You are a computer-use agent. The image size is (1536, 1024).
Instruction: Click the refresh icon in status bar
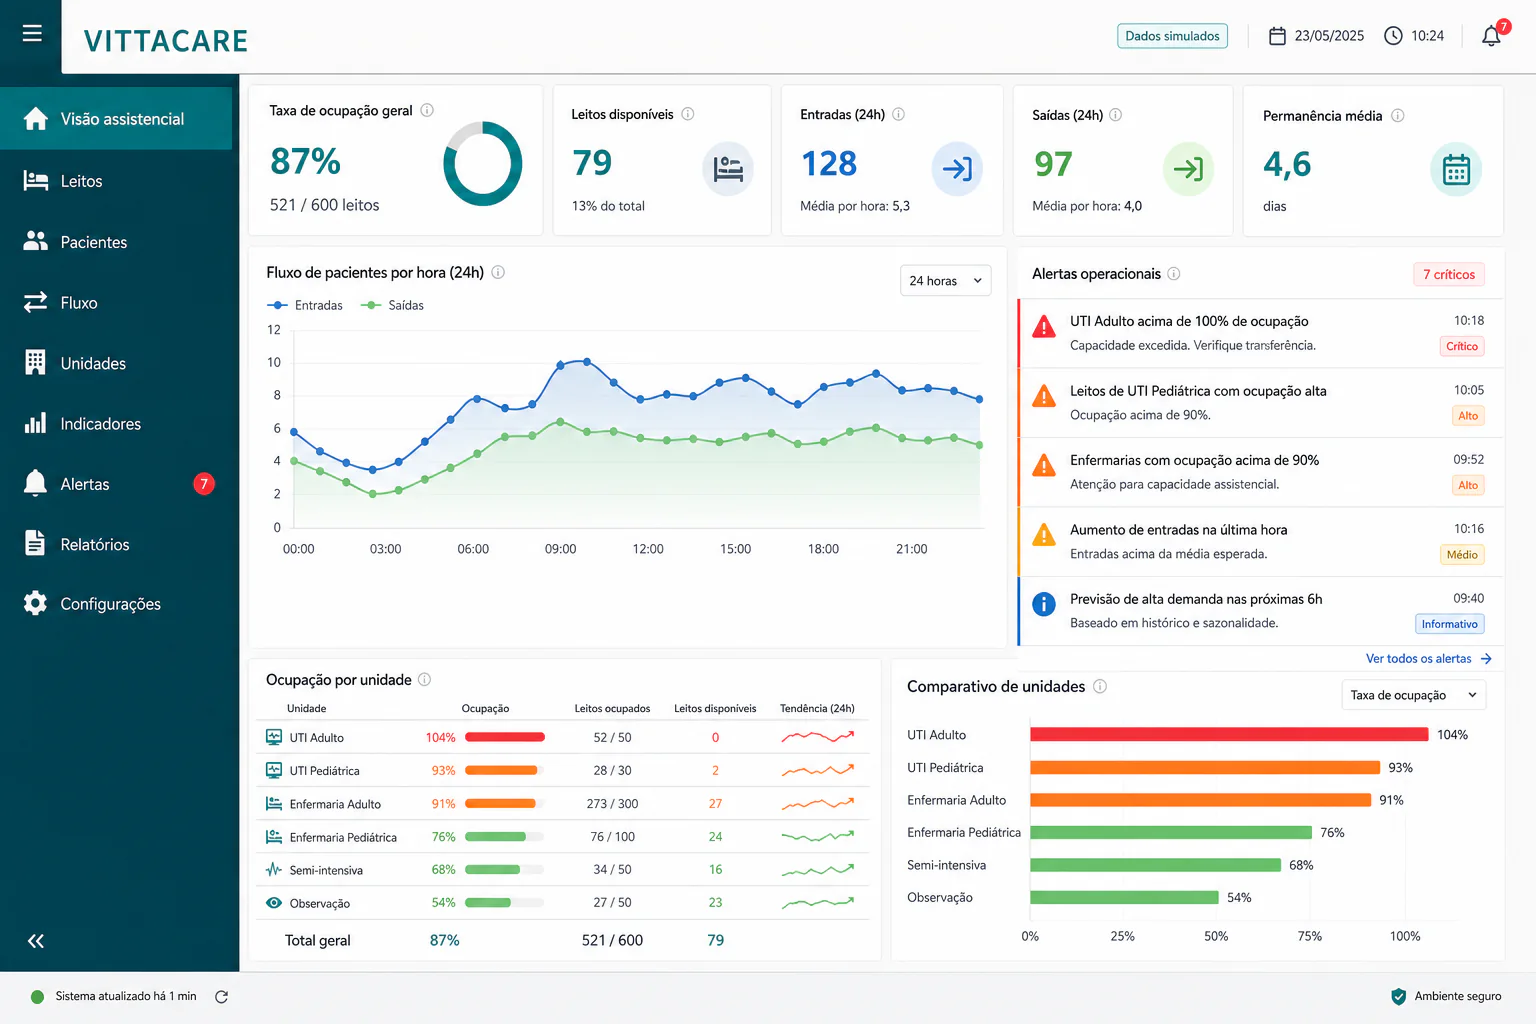pyautogui.click(x=222, y=997)
